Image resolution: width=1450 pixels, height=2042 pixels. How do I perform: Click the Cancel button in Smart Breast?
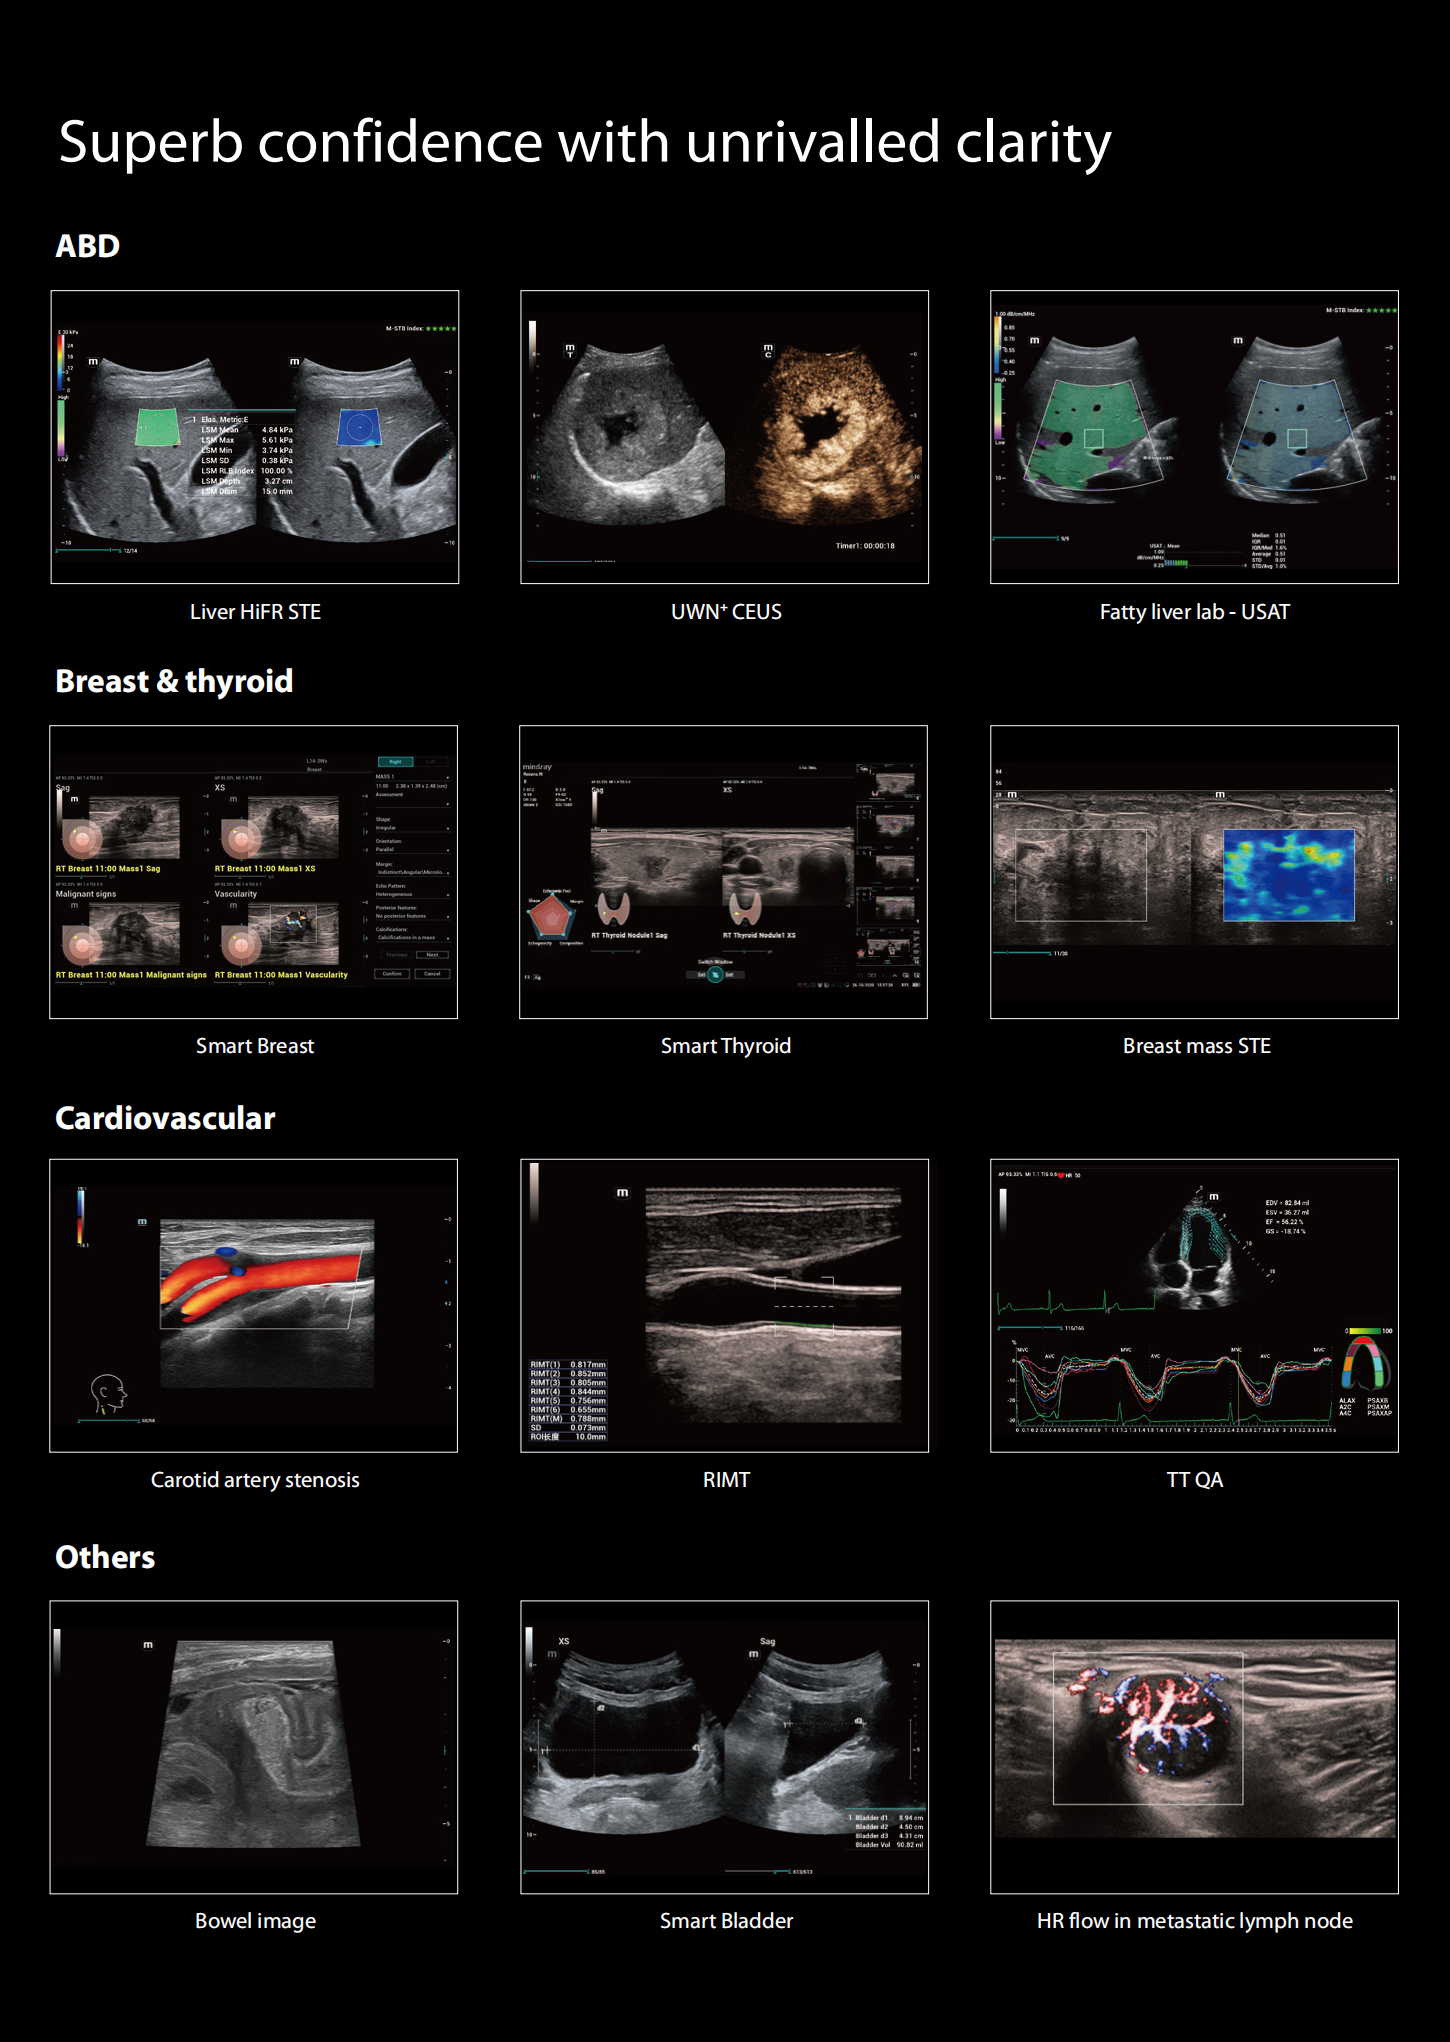pos(432,974)
